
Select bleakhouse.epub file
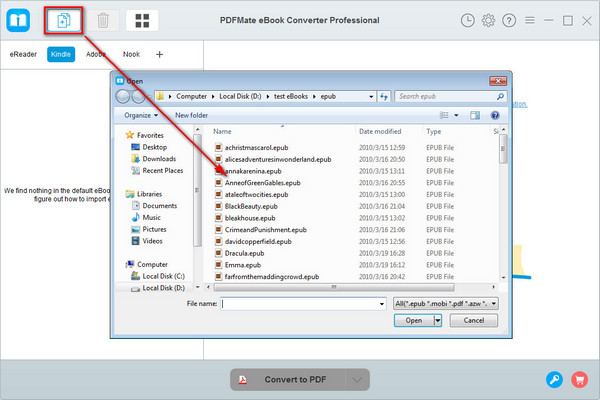click(245, 218)
